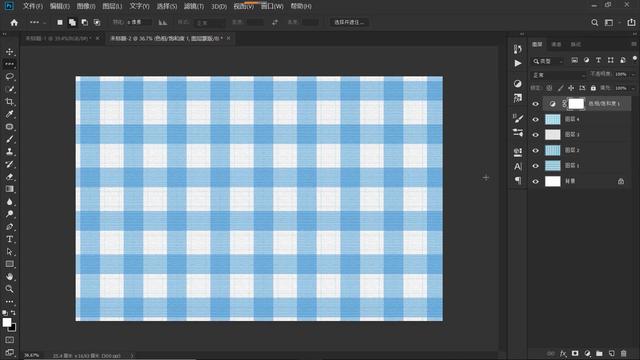
Task: Create new adjustment layer icon at bottom
Action: pos(587,353)
